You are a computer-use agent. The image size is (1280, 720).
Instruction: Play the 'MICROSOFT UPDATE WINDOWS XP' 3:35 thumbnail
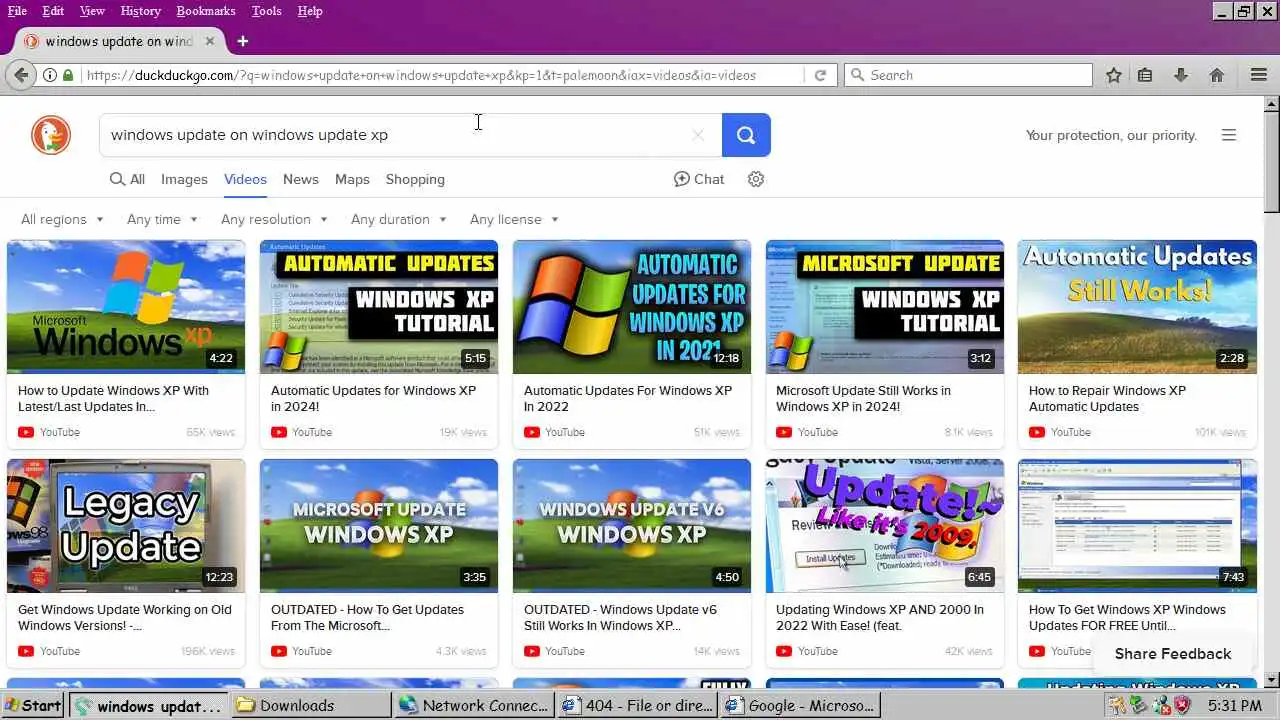[x=379, y=526]
